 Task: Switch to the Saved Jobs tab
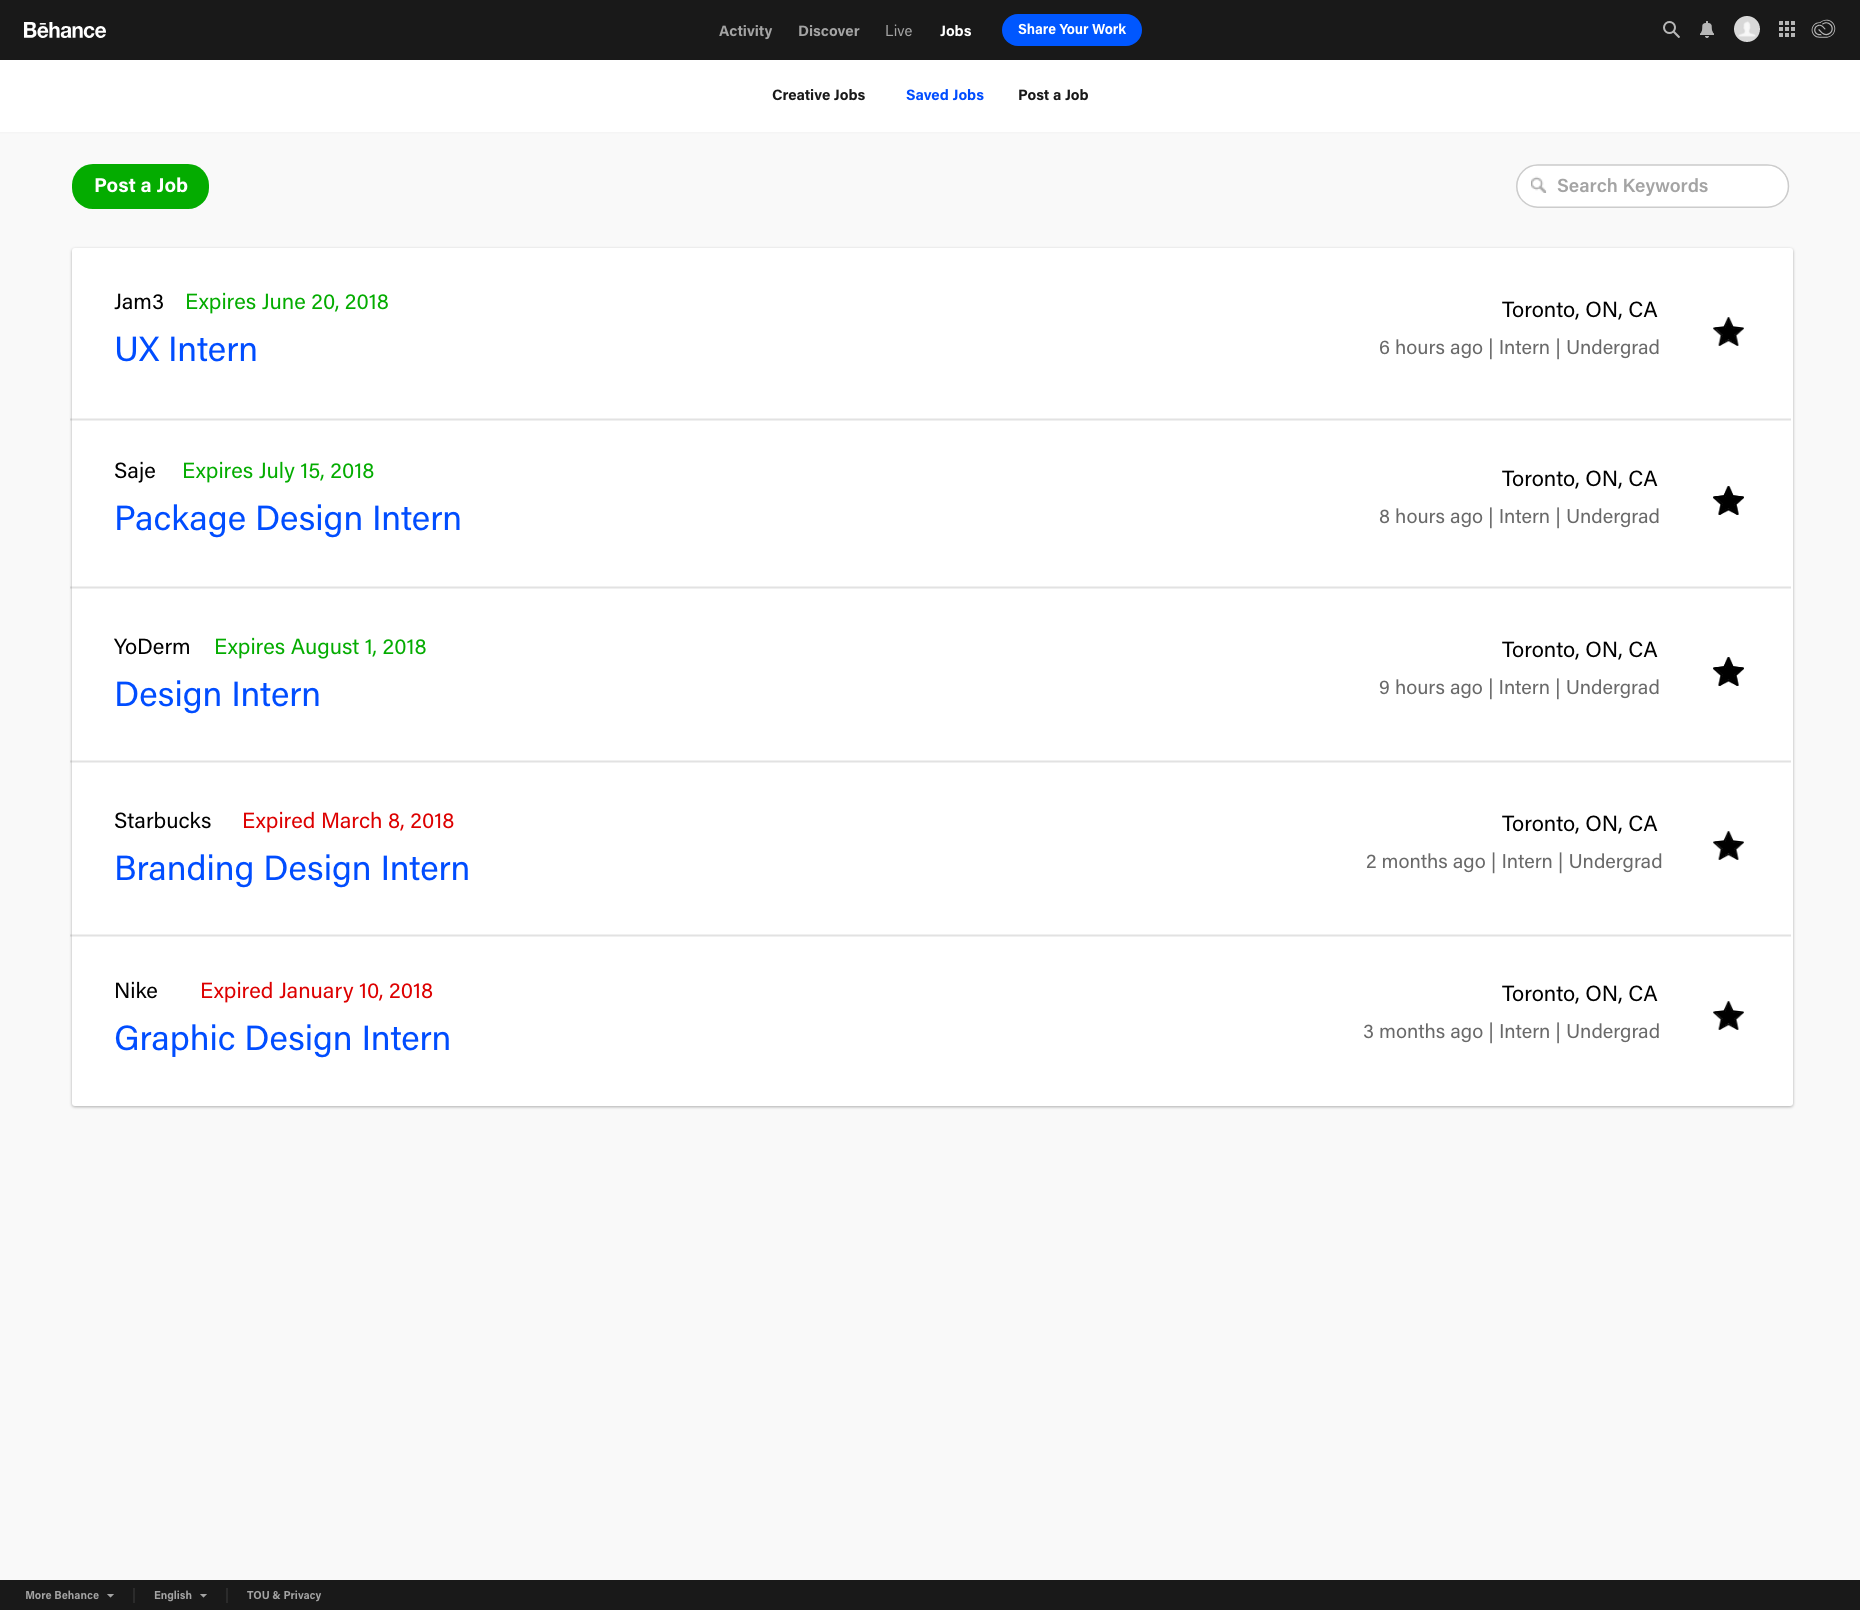[x=944, y=95]
